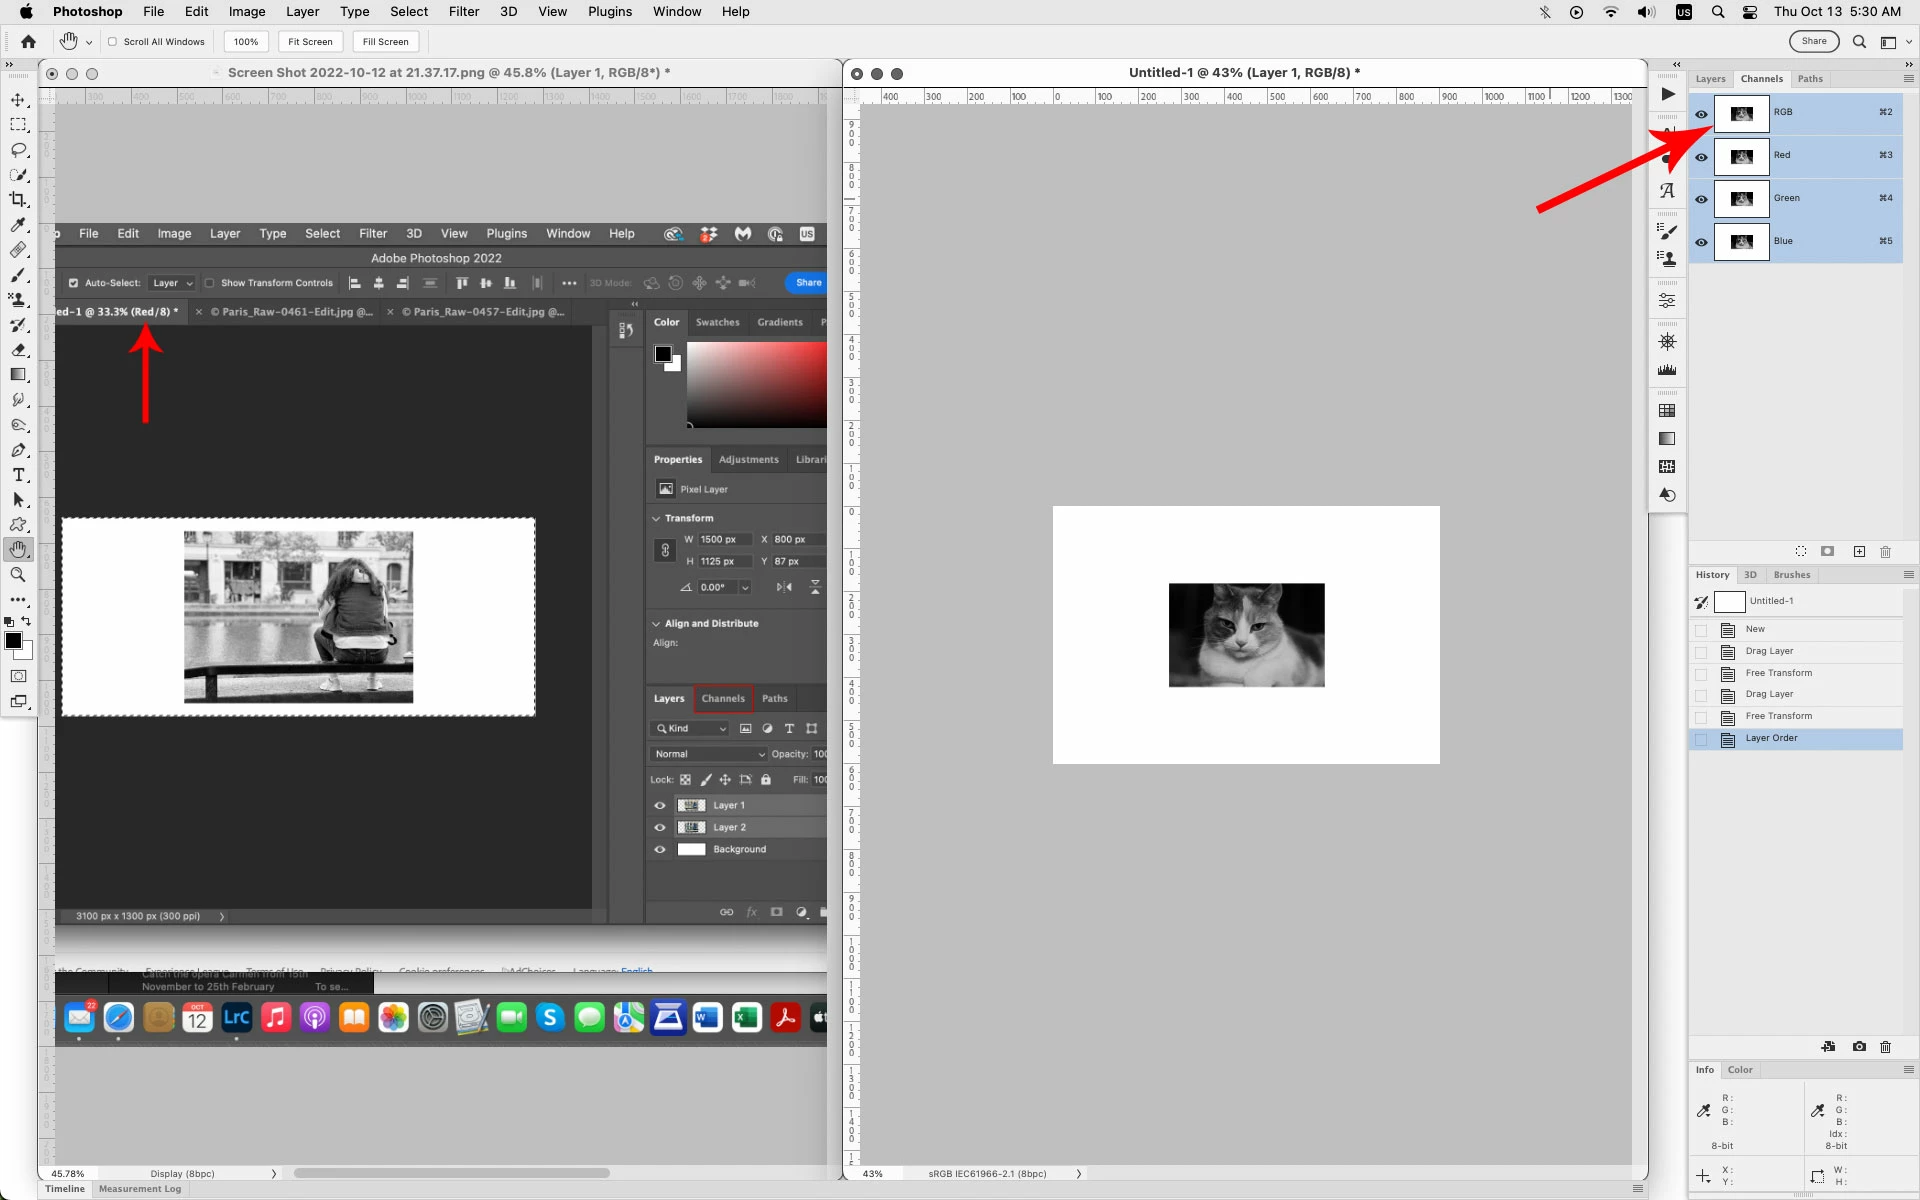Open the Filter menu
1920x1200 pixels.
(x=463, y=12)
